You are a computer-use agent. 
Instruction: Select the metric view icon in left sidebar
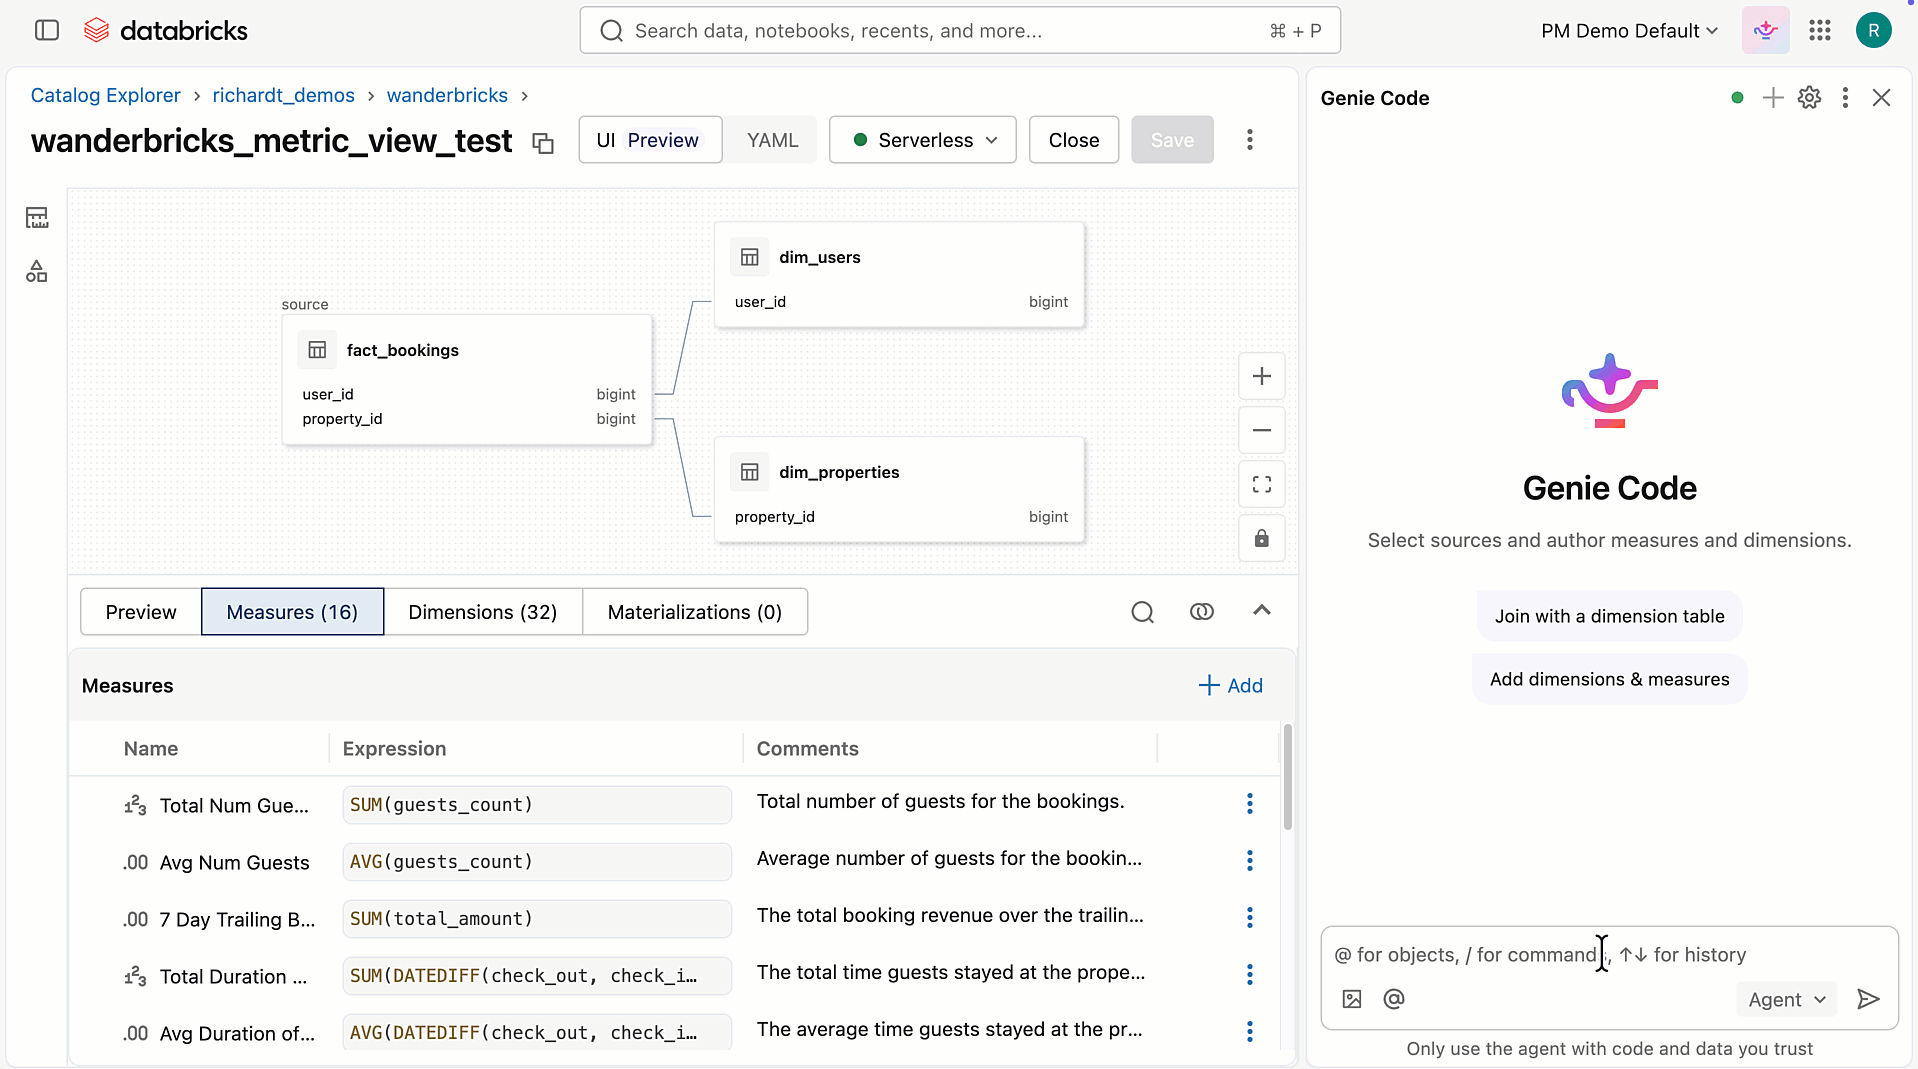(36, 216)
